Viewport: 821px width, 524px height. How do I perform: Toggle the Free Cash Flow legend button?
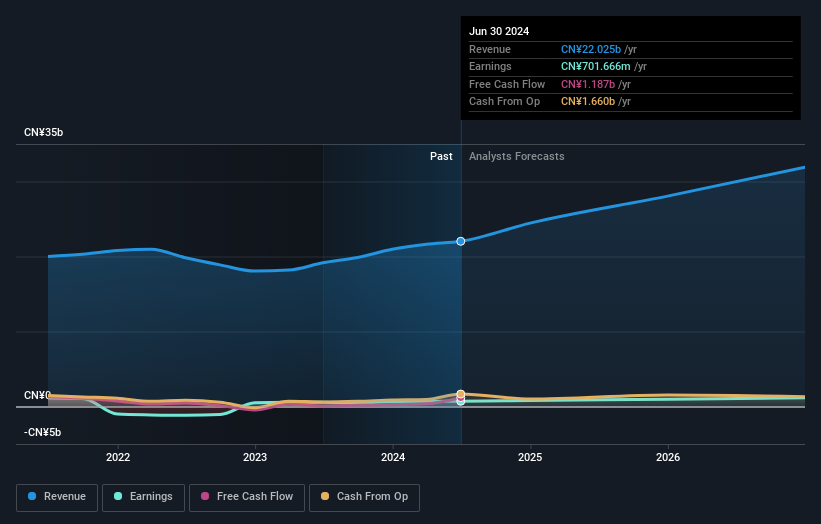coord(247,497)
